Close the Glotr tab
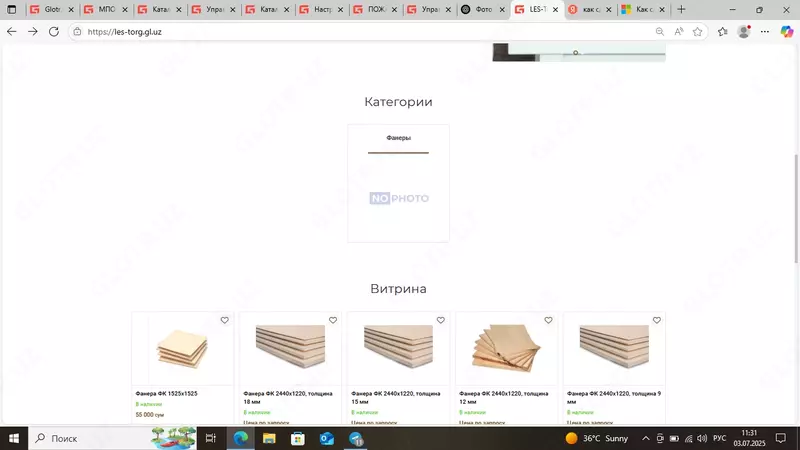 click(71, 9)
